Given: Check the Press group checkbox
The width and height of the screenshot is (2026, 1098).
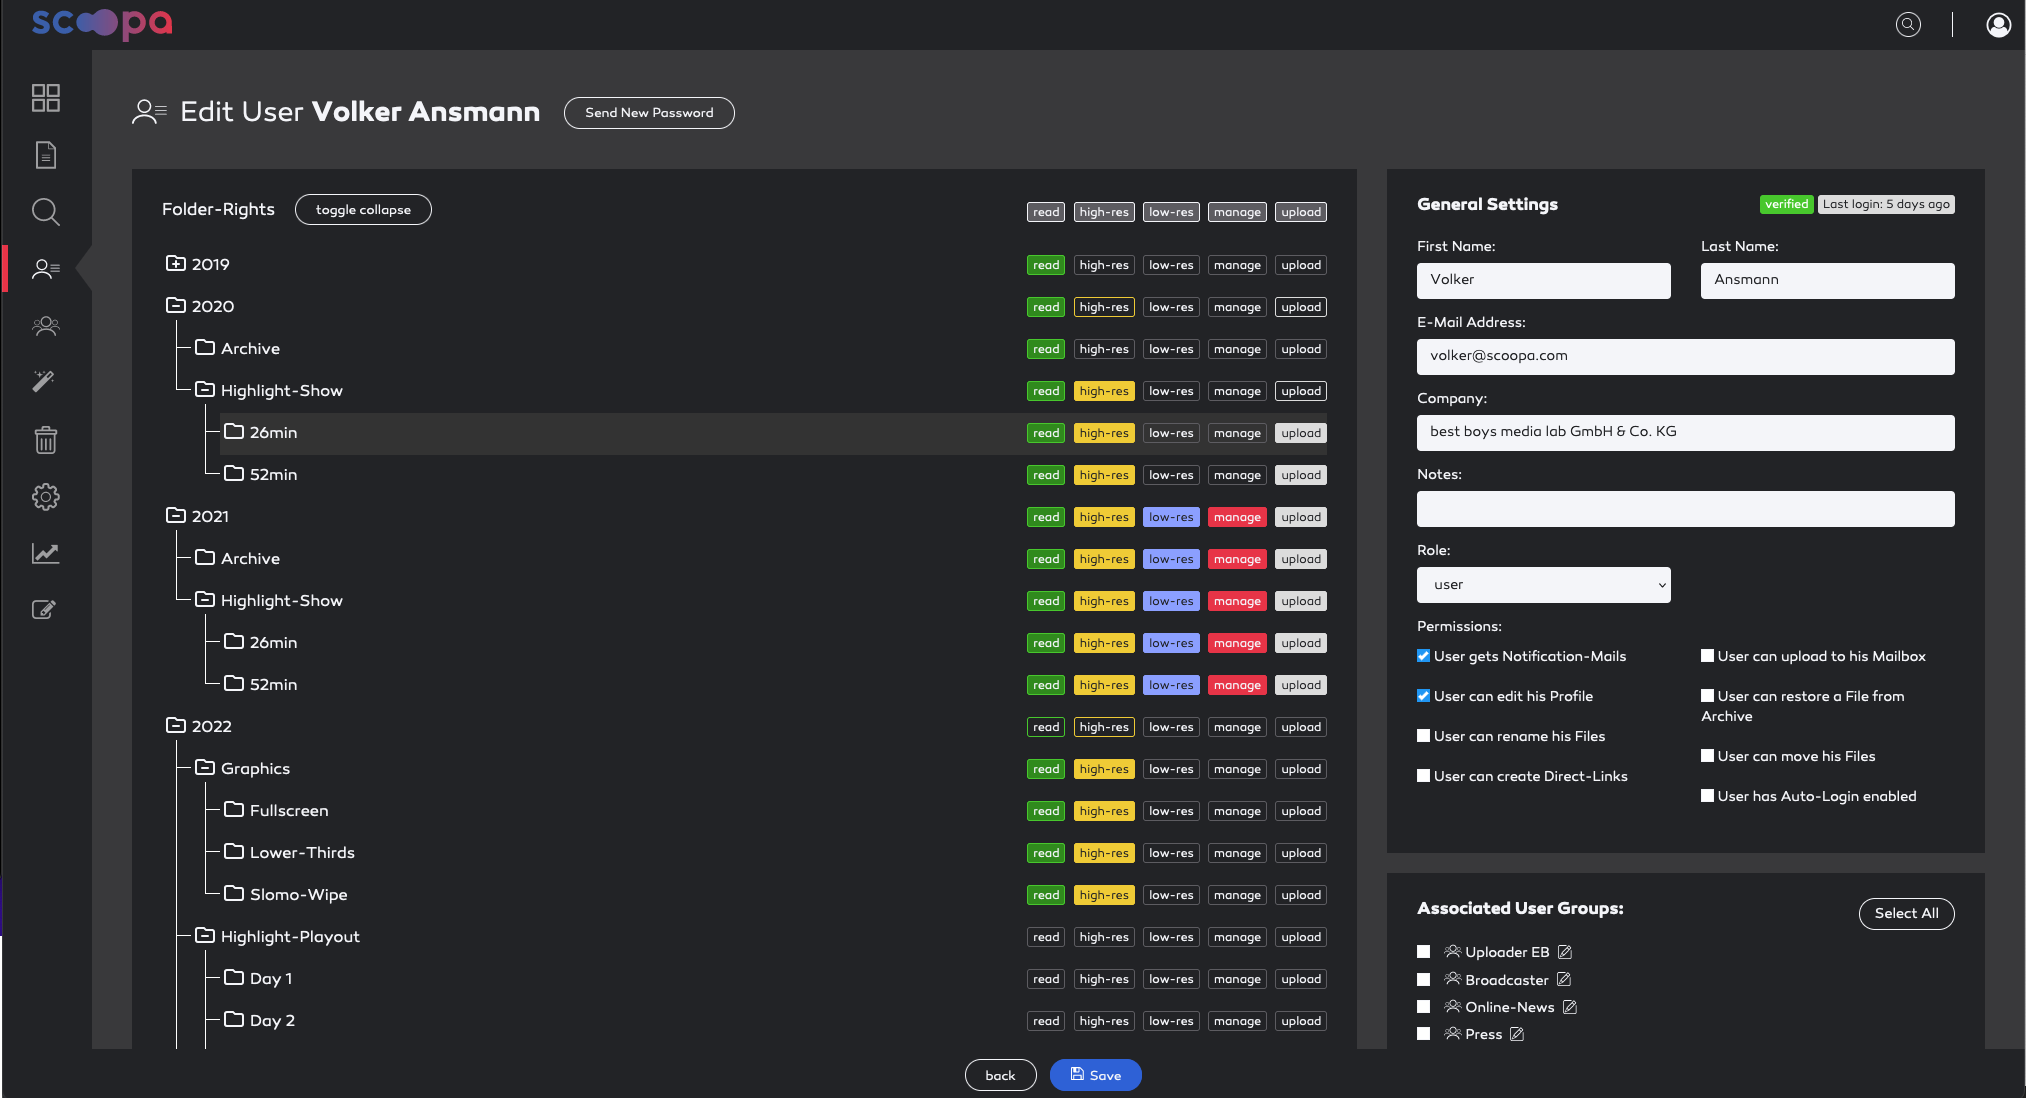Looking at the screenshot, I should tap(1423, 1034).
